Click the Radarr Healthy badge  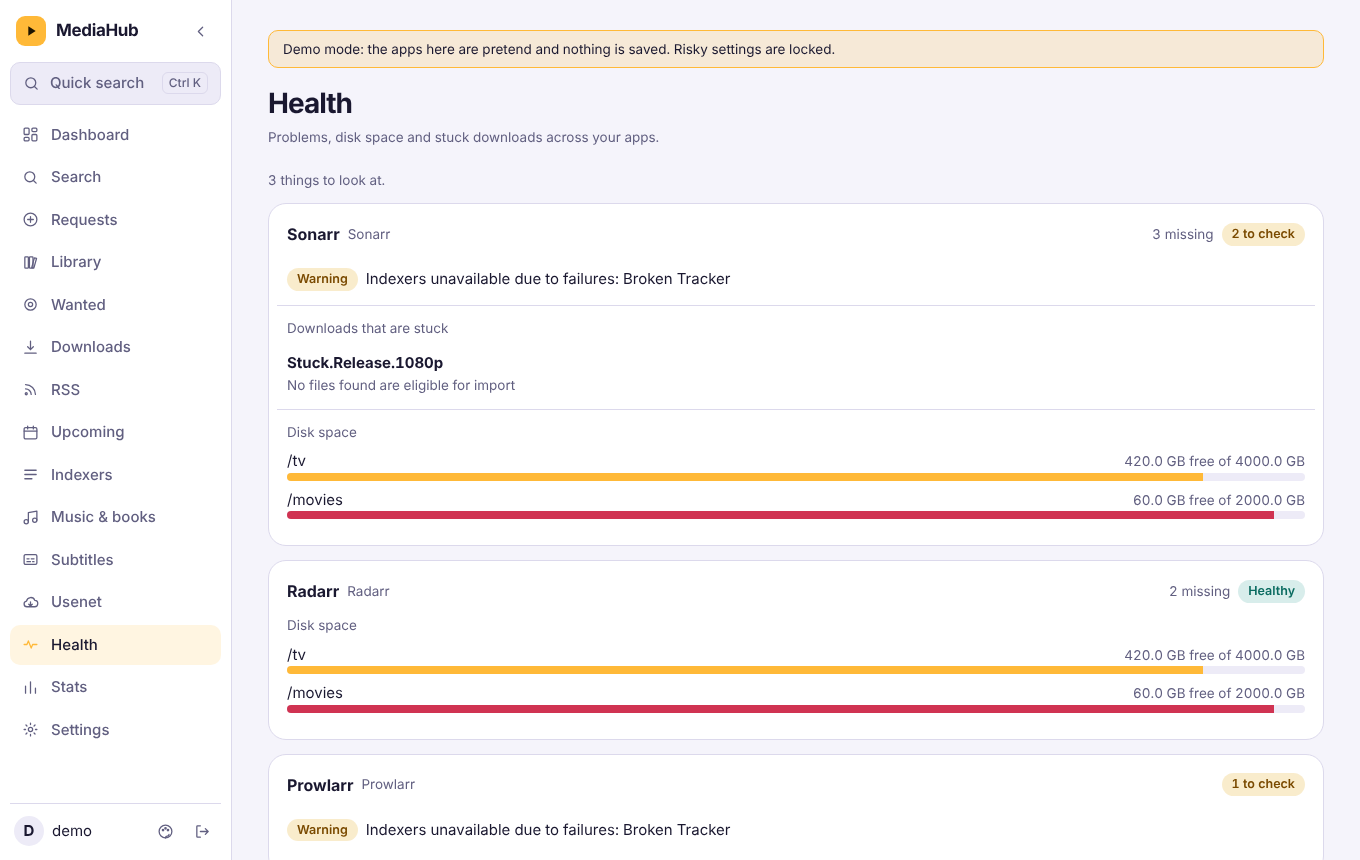coord(1271,591)
